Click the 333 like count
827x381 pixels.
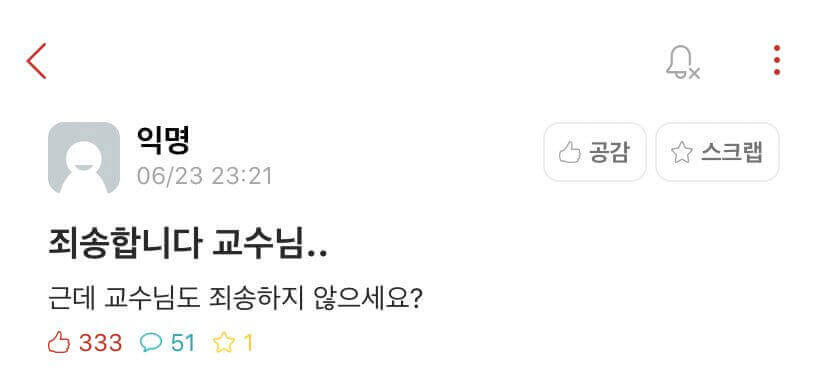(101, 343)
